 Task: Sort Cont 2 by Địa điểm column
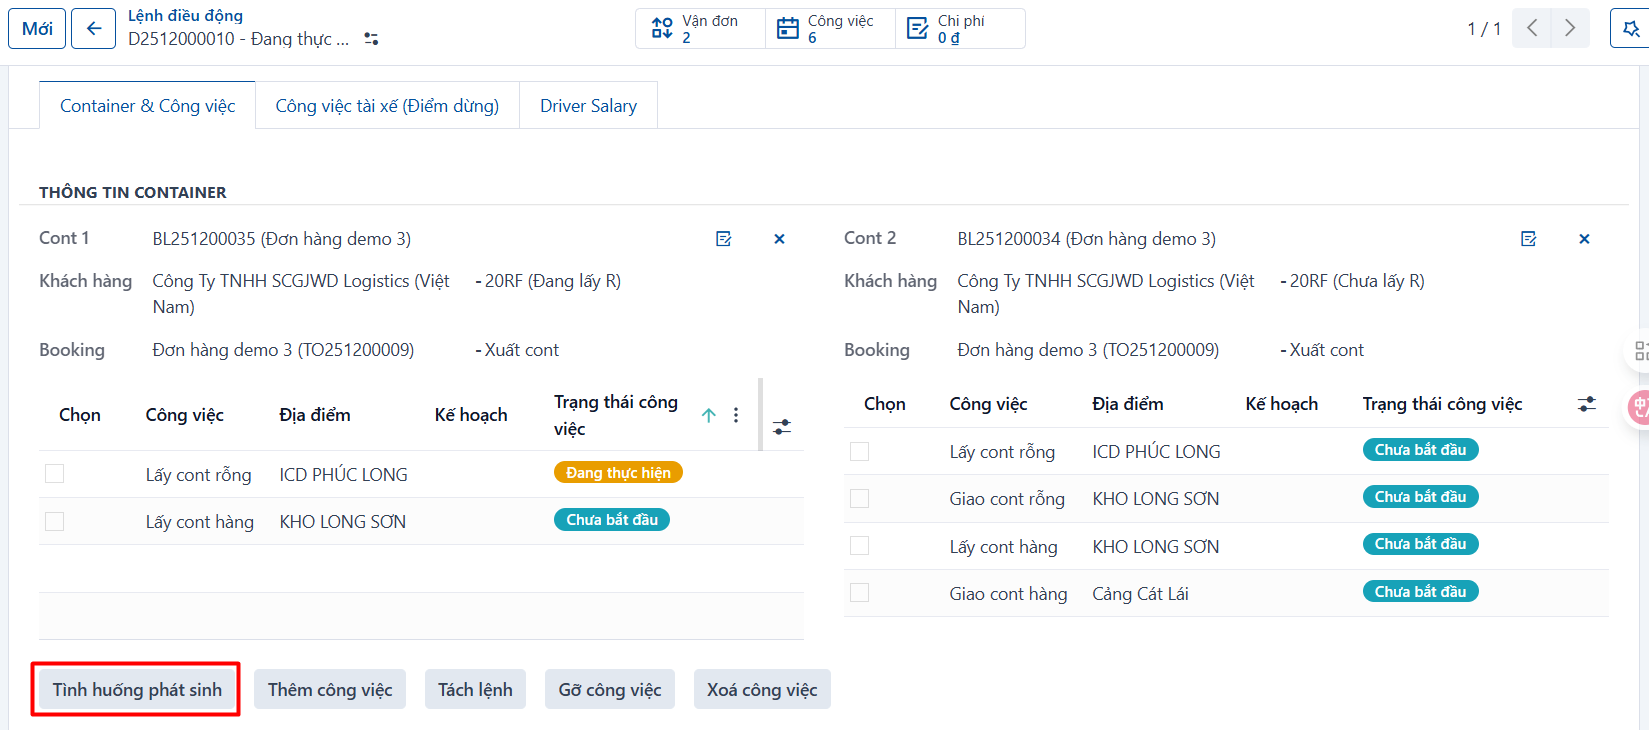click(x=1128, y=404)
